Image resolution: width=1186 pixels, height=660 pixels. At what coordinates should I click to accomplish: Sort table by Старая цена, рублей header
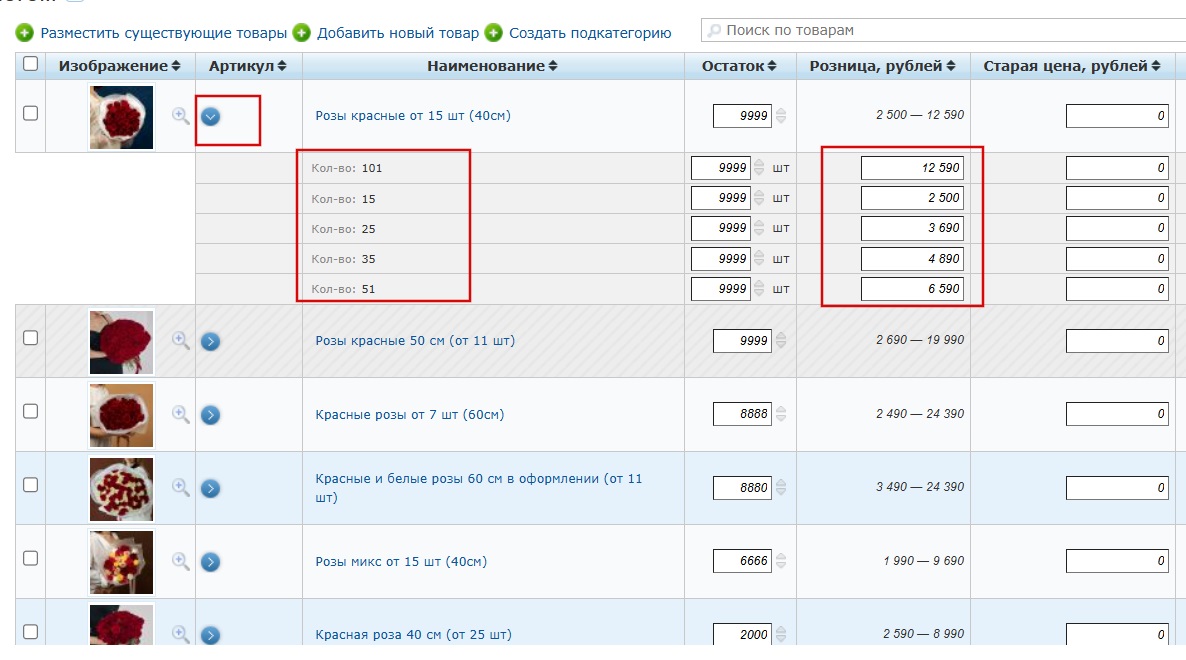(1065, 66)
